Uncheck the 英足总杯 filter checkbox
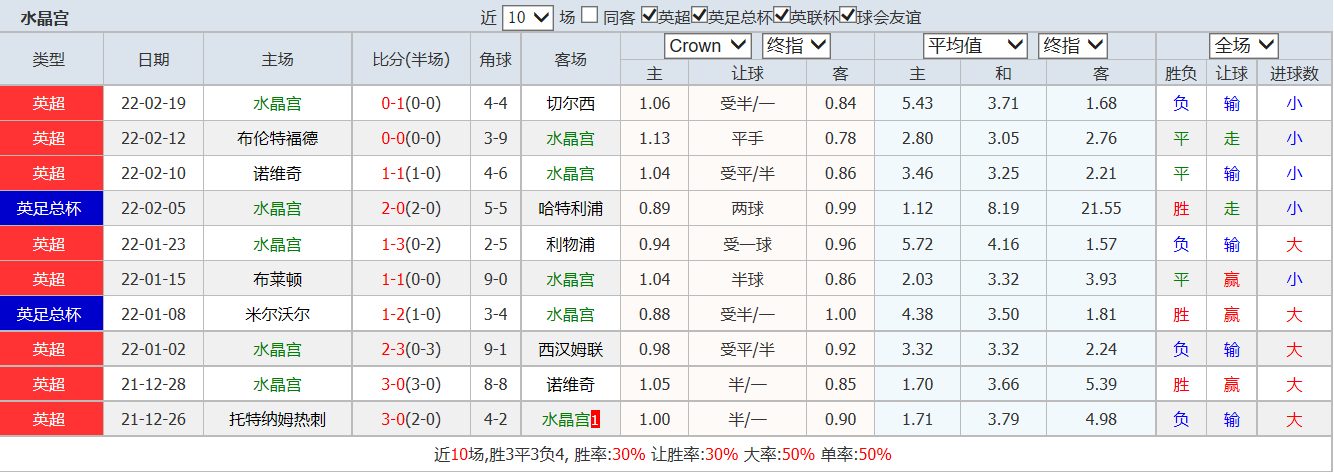 [699, 16]
